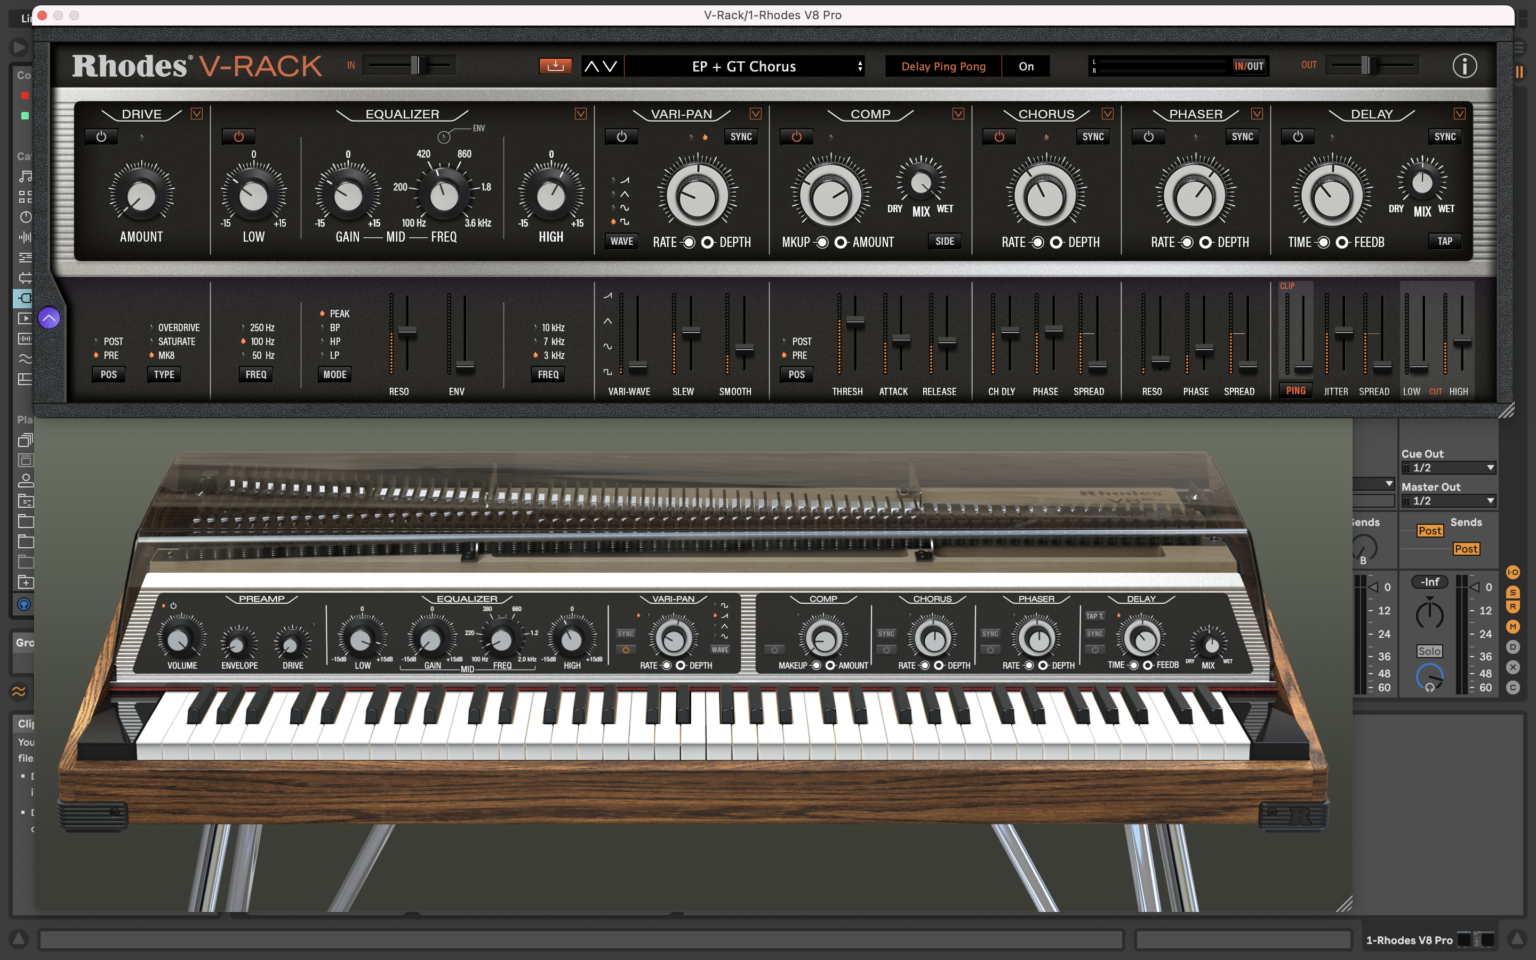The height and width of the screenshot is (960, 1536).
Task: Click the orange save preset icon
Action: [x=555, y=66]
